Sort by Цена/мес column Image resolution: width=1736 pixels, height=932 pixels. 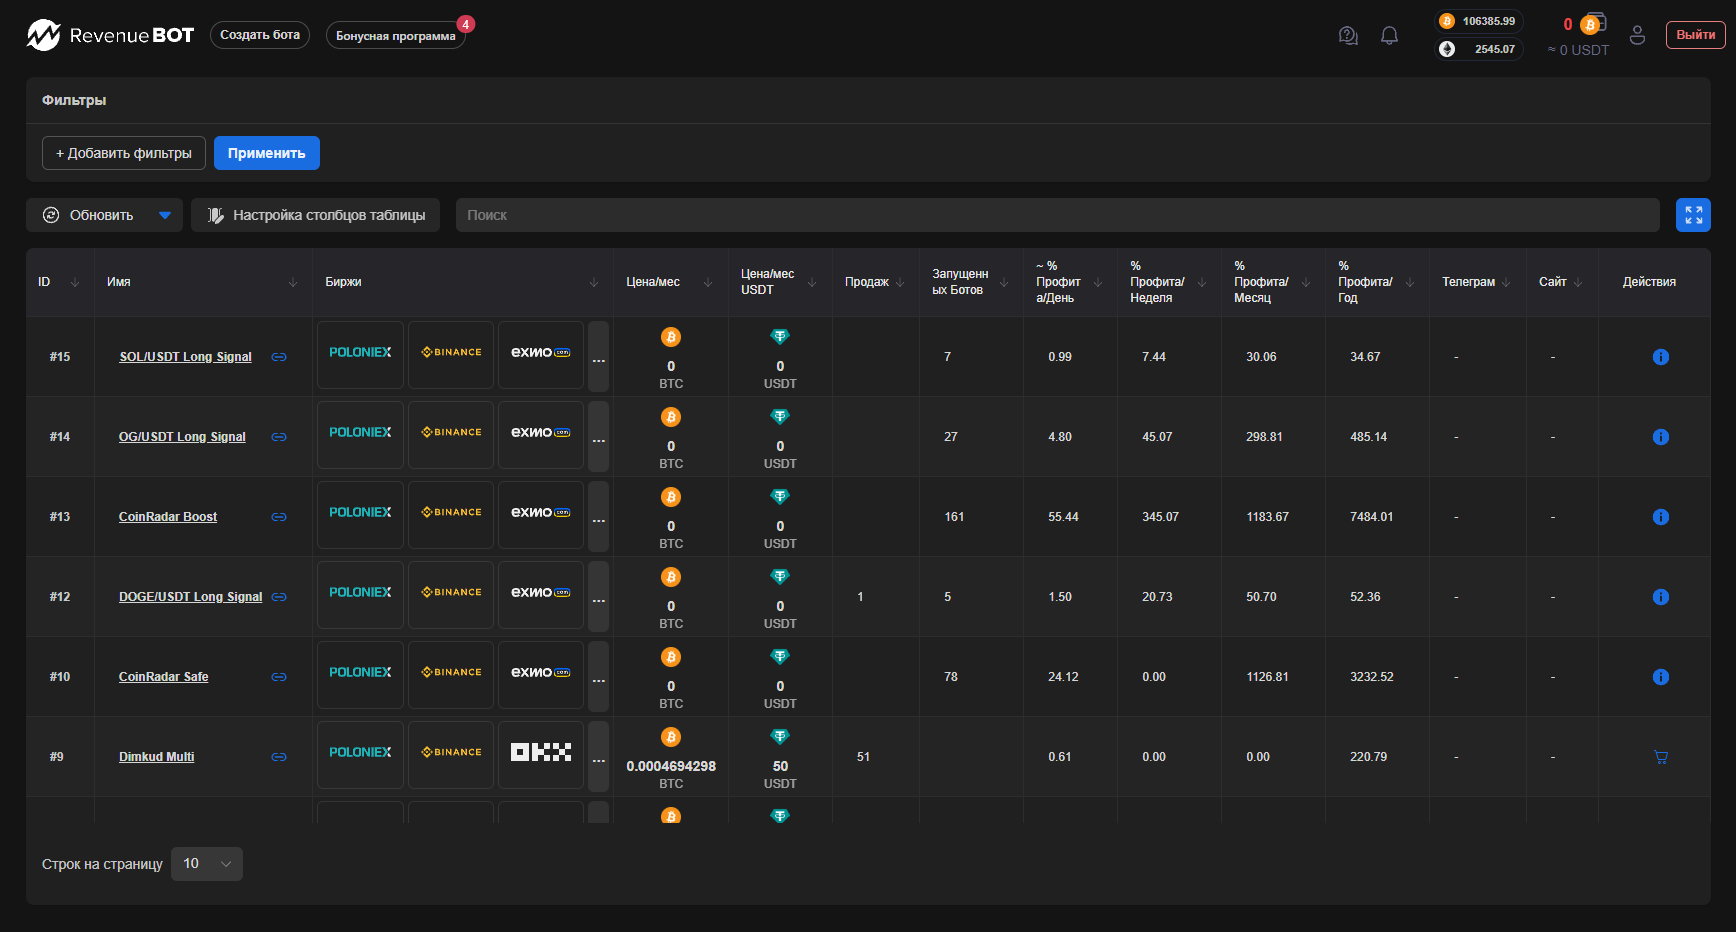(708, 283)
